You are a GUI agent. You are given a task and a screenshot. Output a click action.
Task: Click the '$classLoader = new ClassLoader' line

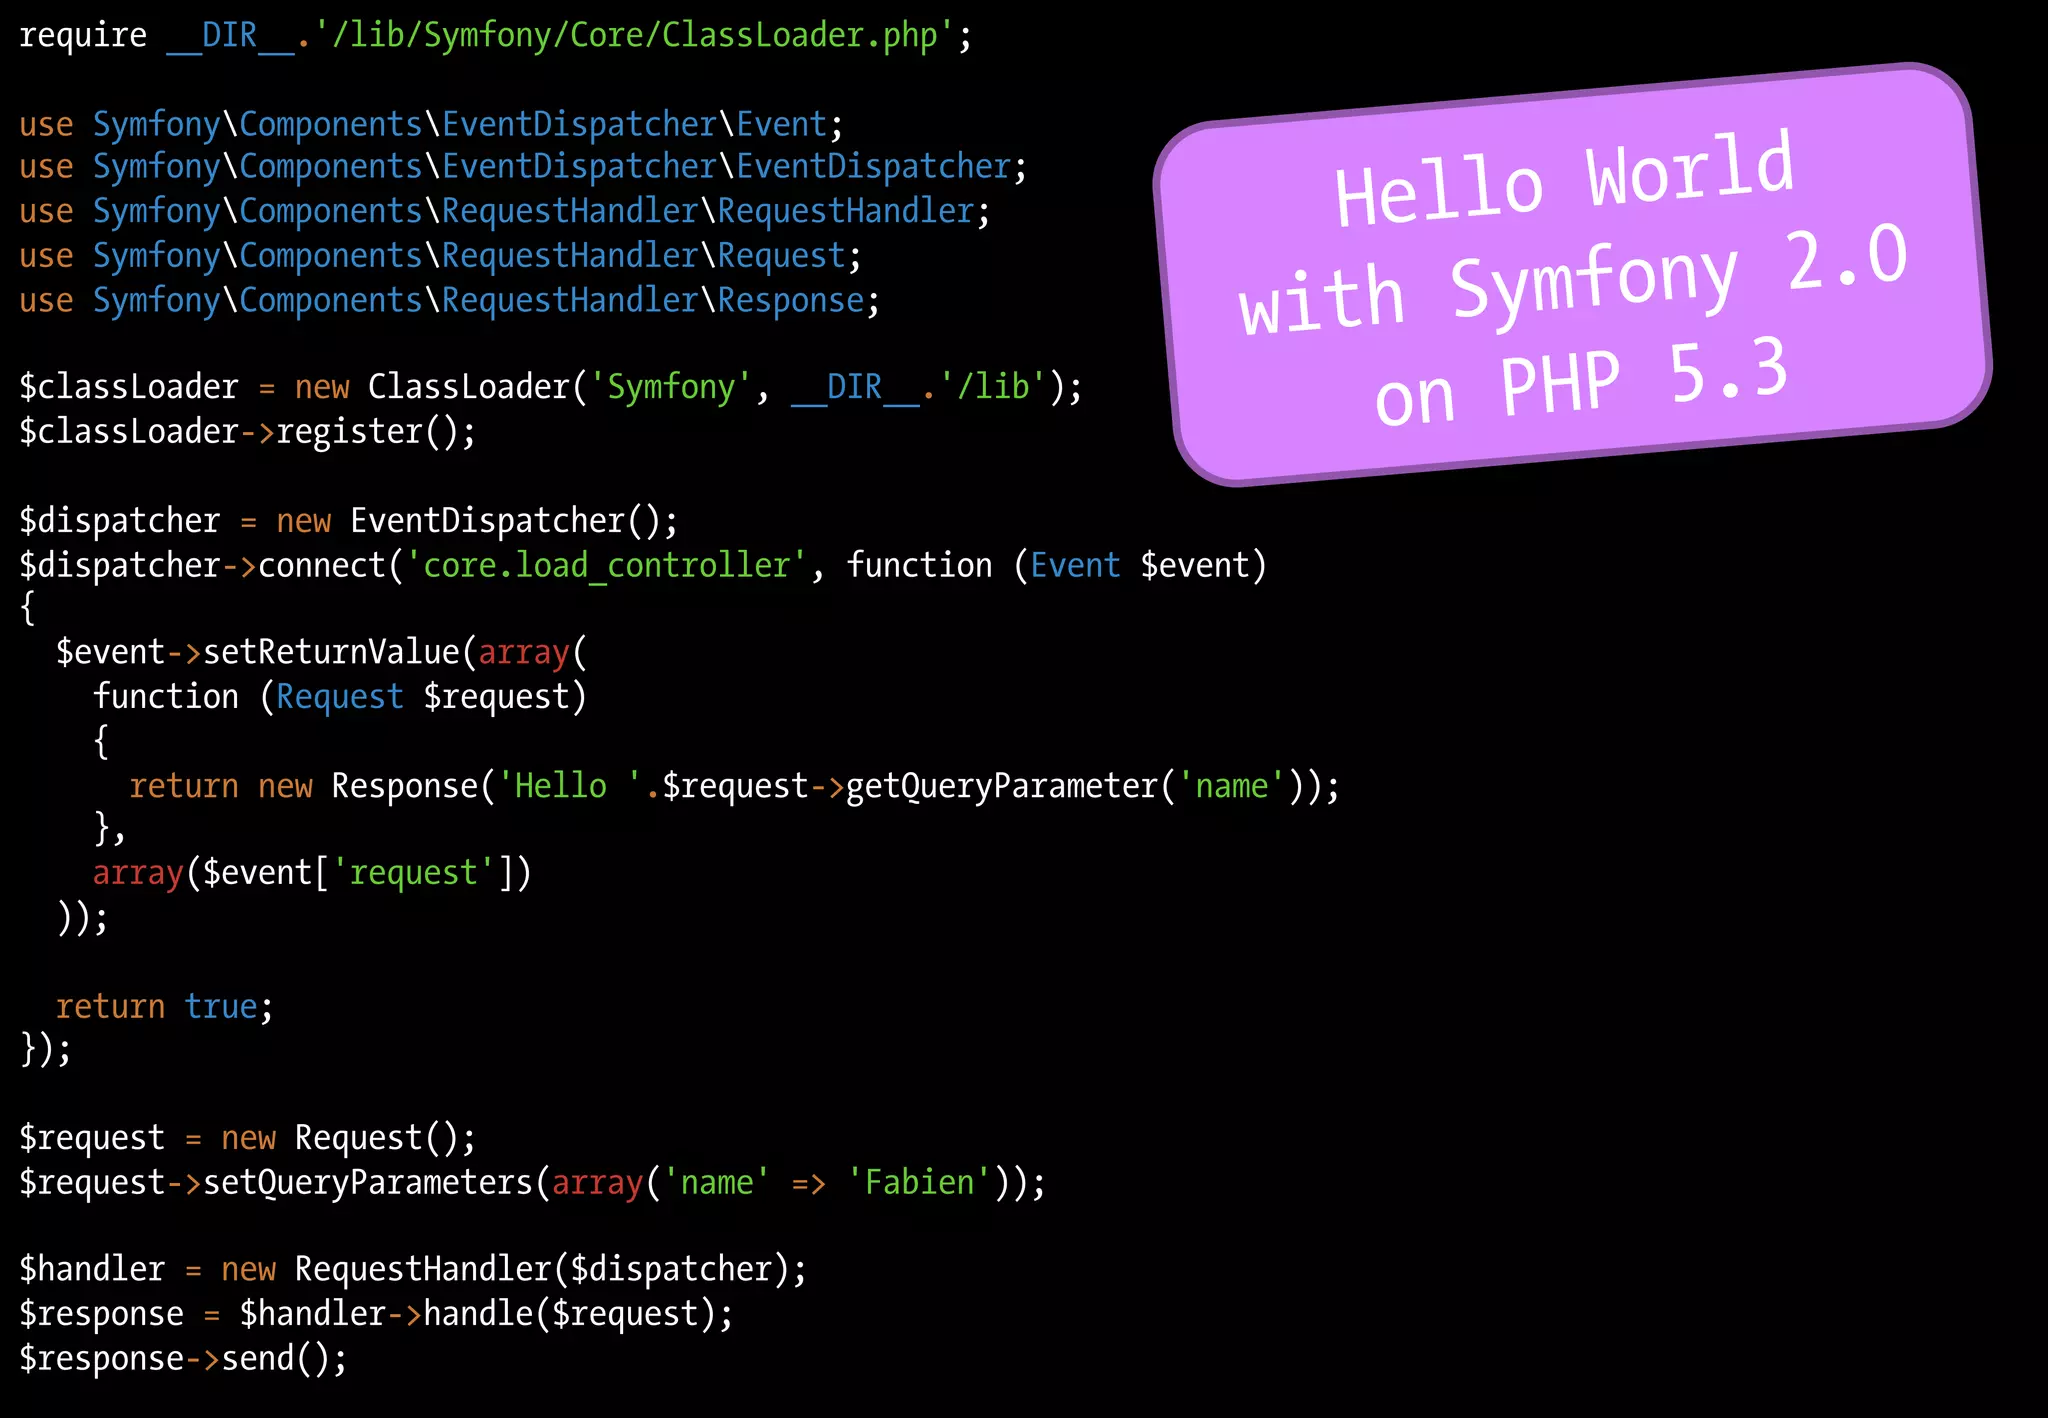click(551, 388)
